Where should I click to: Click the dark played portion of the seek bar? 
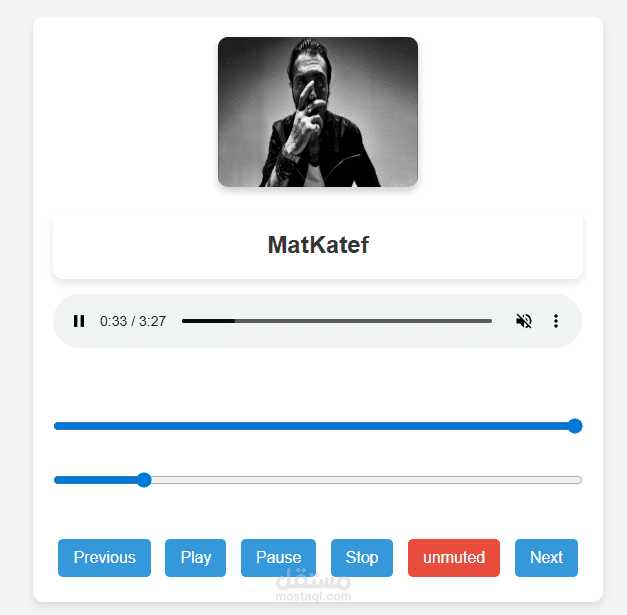[x=208, y=321]
